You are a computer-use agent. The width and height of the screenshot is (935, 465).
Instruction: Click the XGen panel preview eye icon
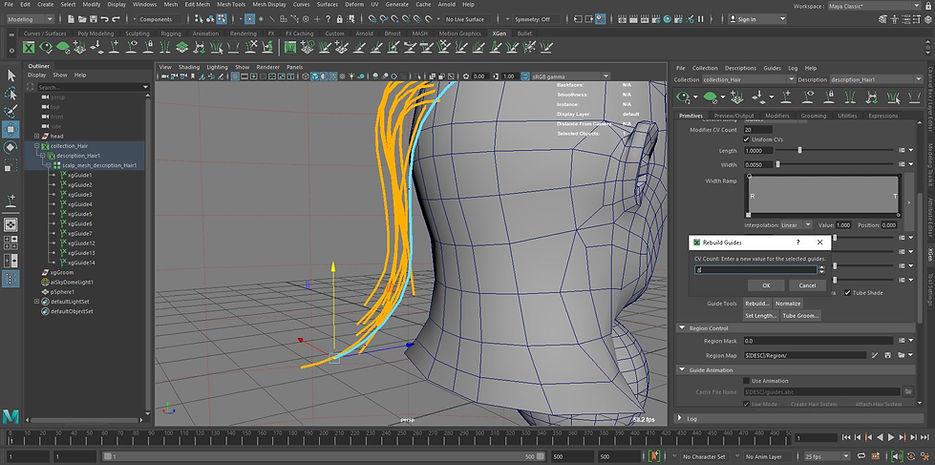click(685, 97)
